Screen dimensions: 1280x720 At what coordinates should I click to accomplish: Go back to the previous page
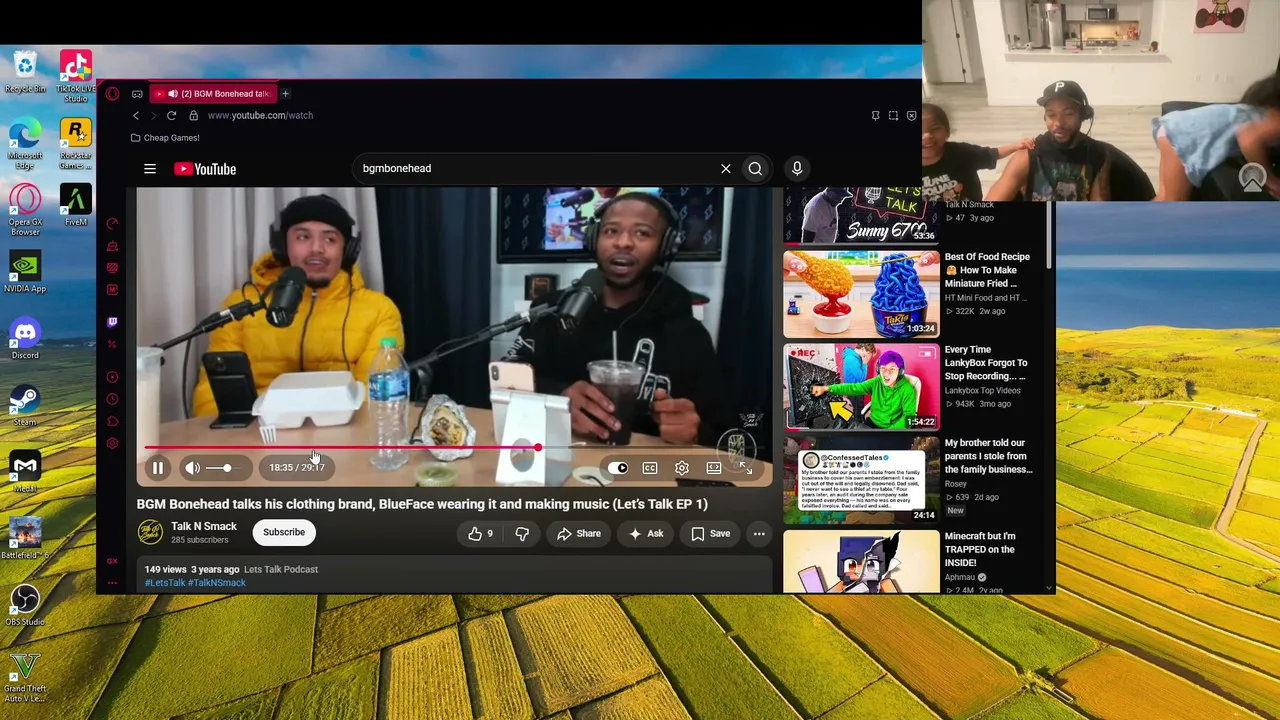[136, 116]
